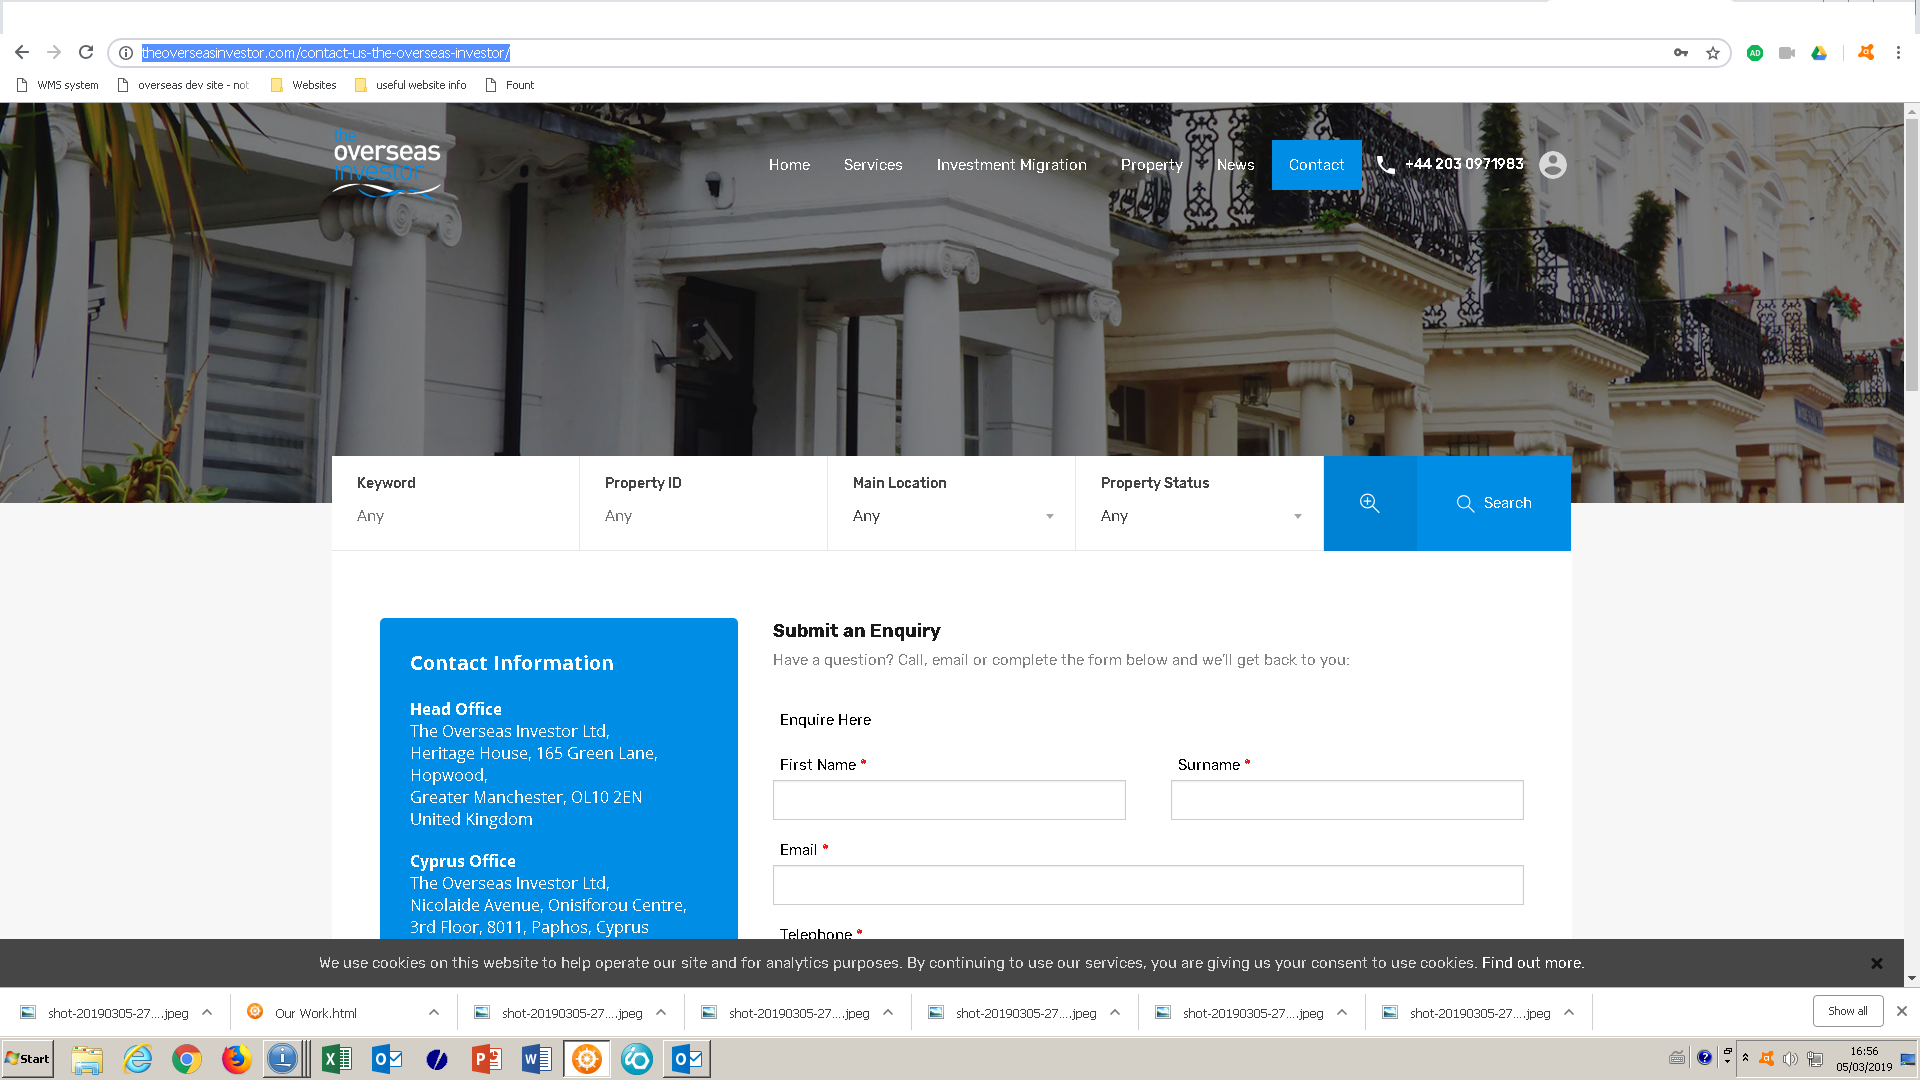
Task: Expand the Main Location dropdown
Action: (x=951, y=516)
